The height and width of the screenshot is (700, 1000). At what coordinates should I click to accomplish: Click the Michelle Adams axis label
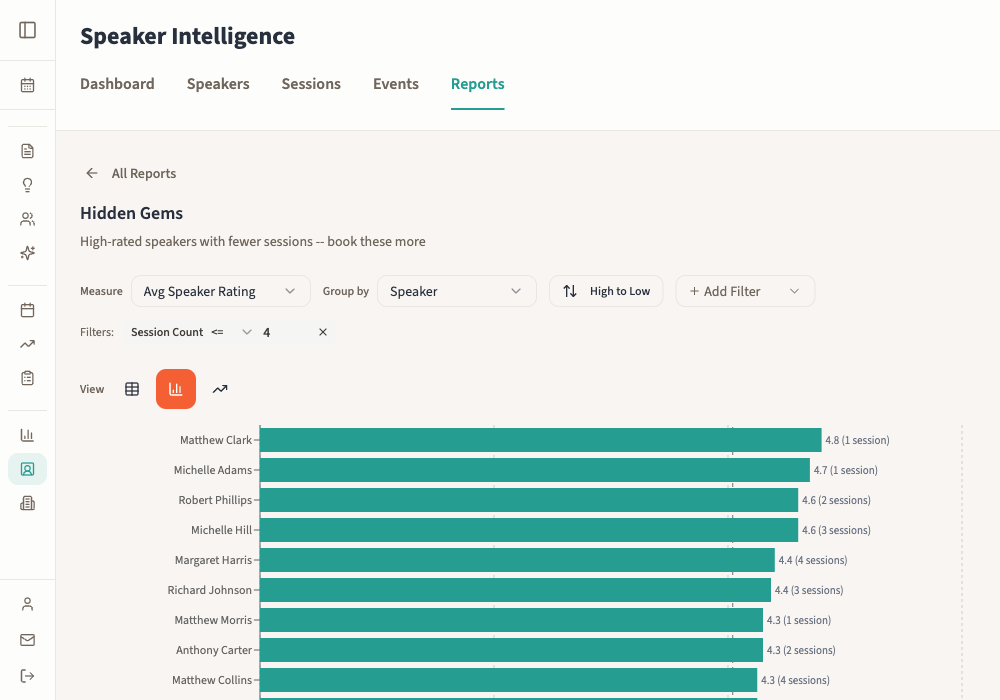click(213, 470)
